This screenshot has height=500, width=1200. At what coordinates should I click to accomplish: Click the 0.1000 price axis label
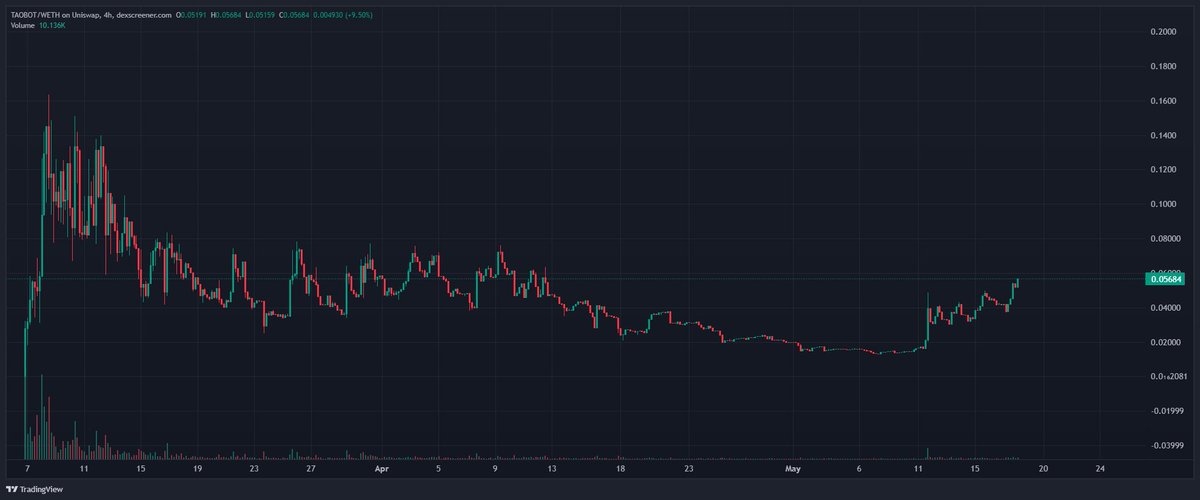coord(1163,204)
